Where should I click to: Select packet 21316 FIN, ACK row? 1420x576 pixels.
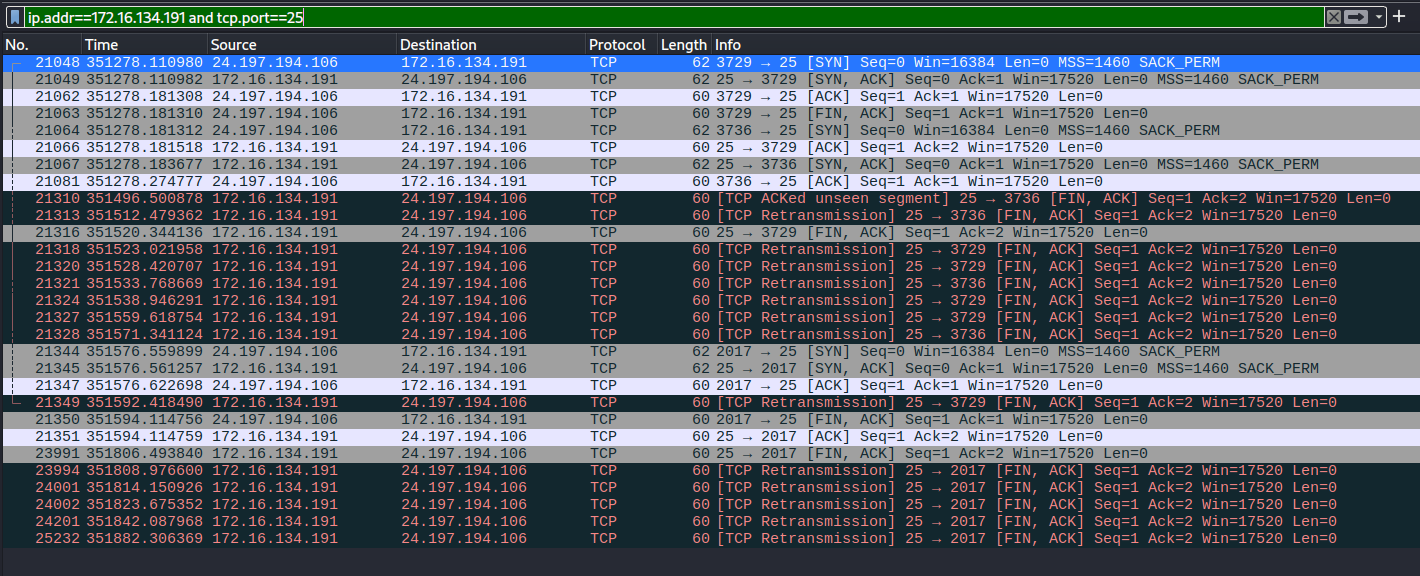710,232
